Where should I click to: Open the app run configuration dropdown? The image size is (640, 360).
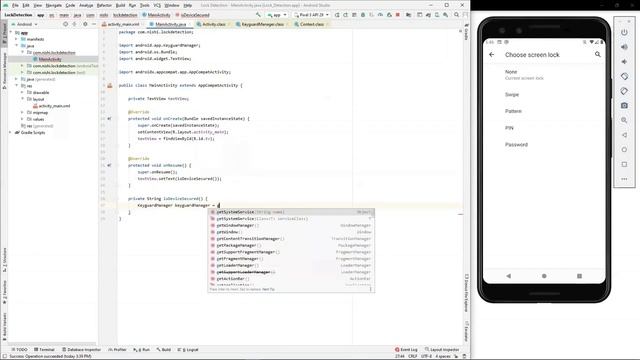click(277, 15)
